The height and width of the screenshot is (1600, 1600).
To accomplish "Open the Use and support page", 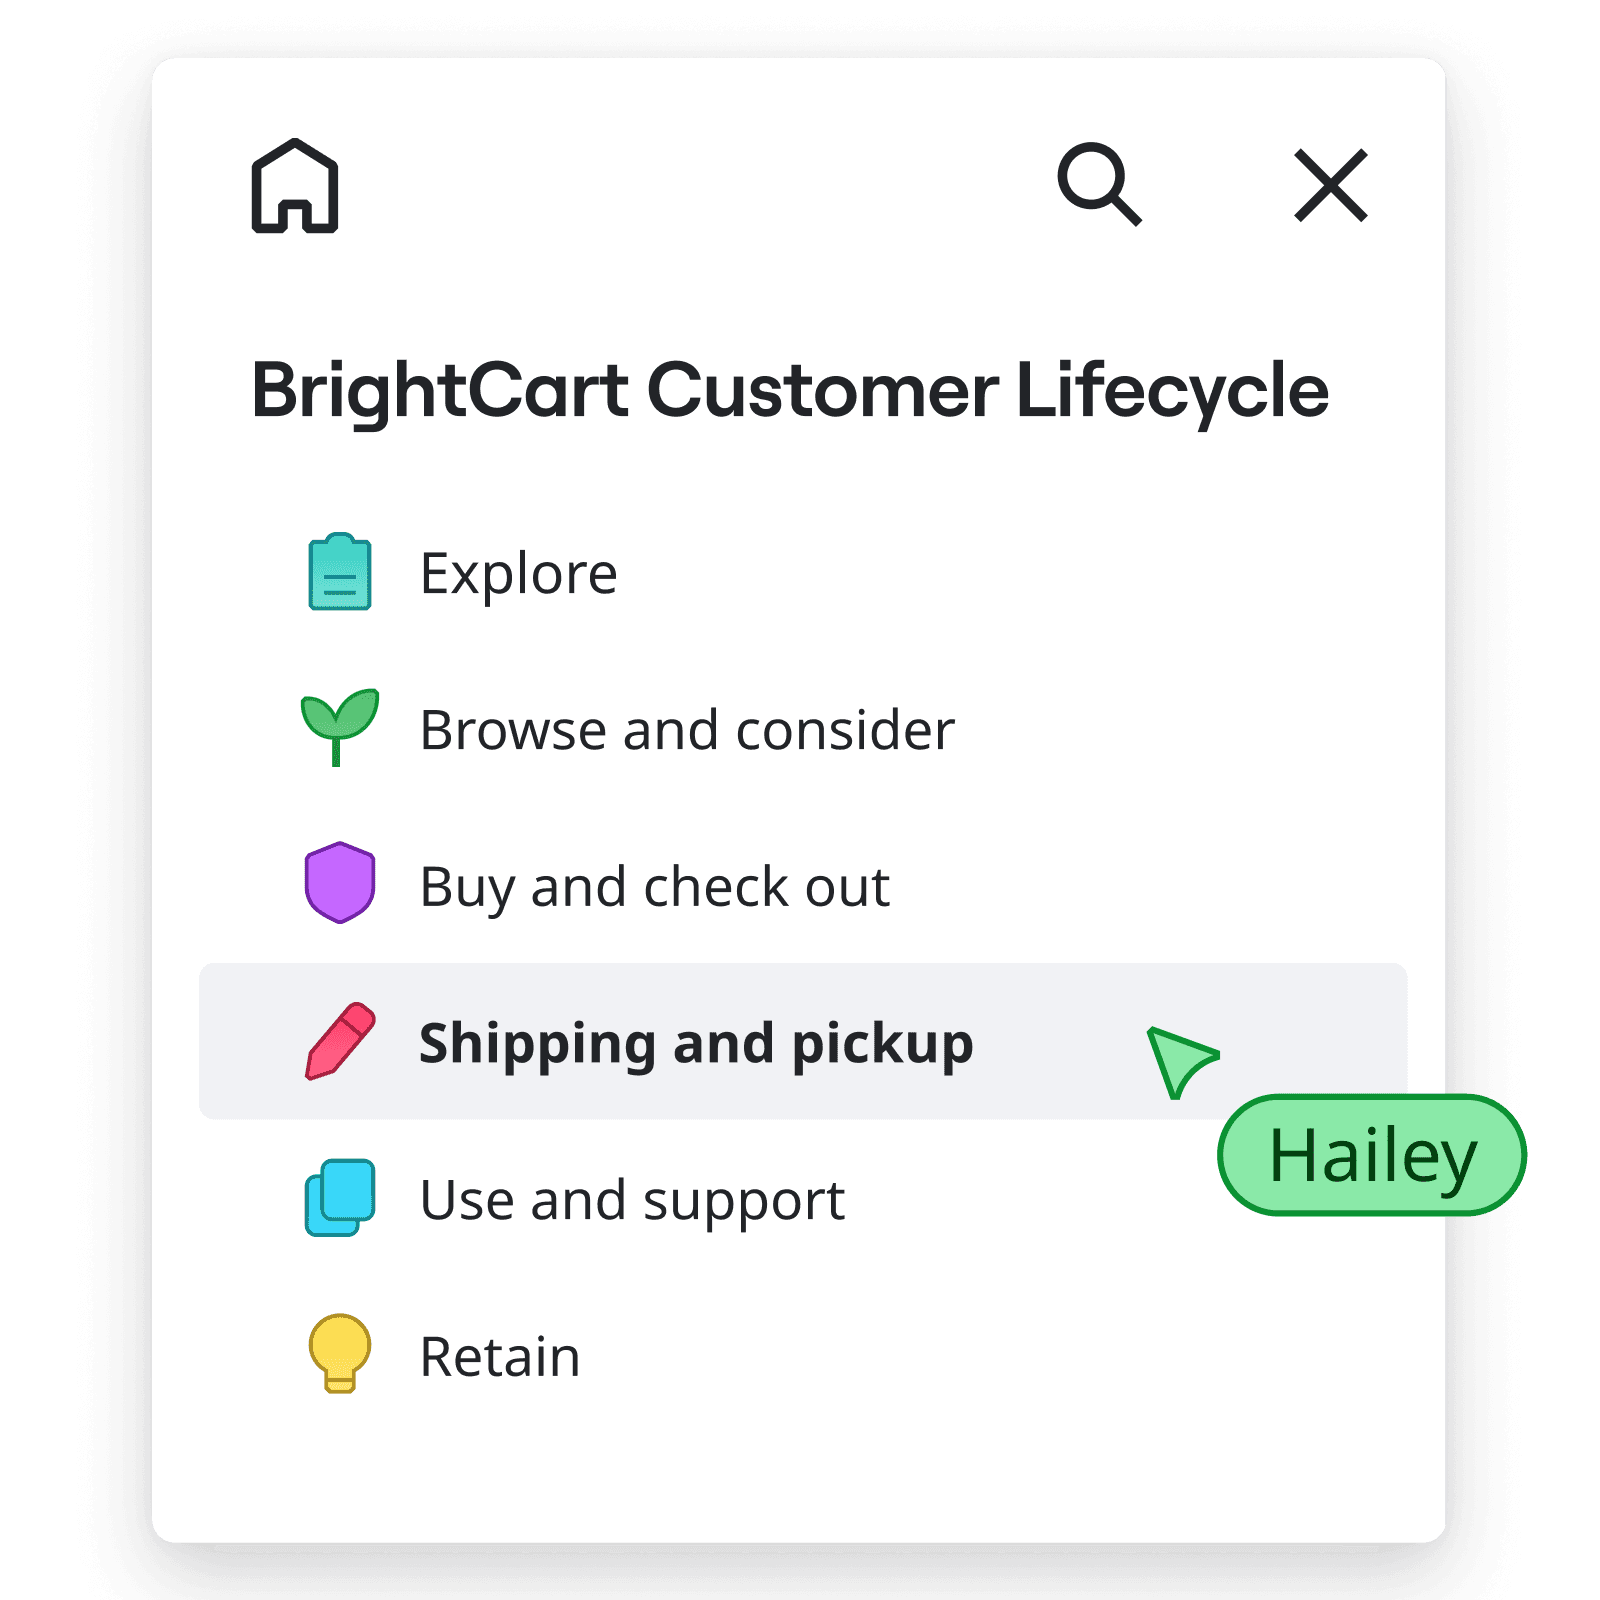I will tap(632, 1201).
